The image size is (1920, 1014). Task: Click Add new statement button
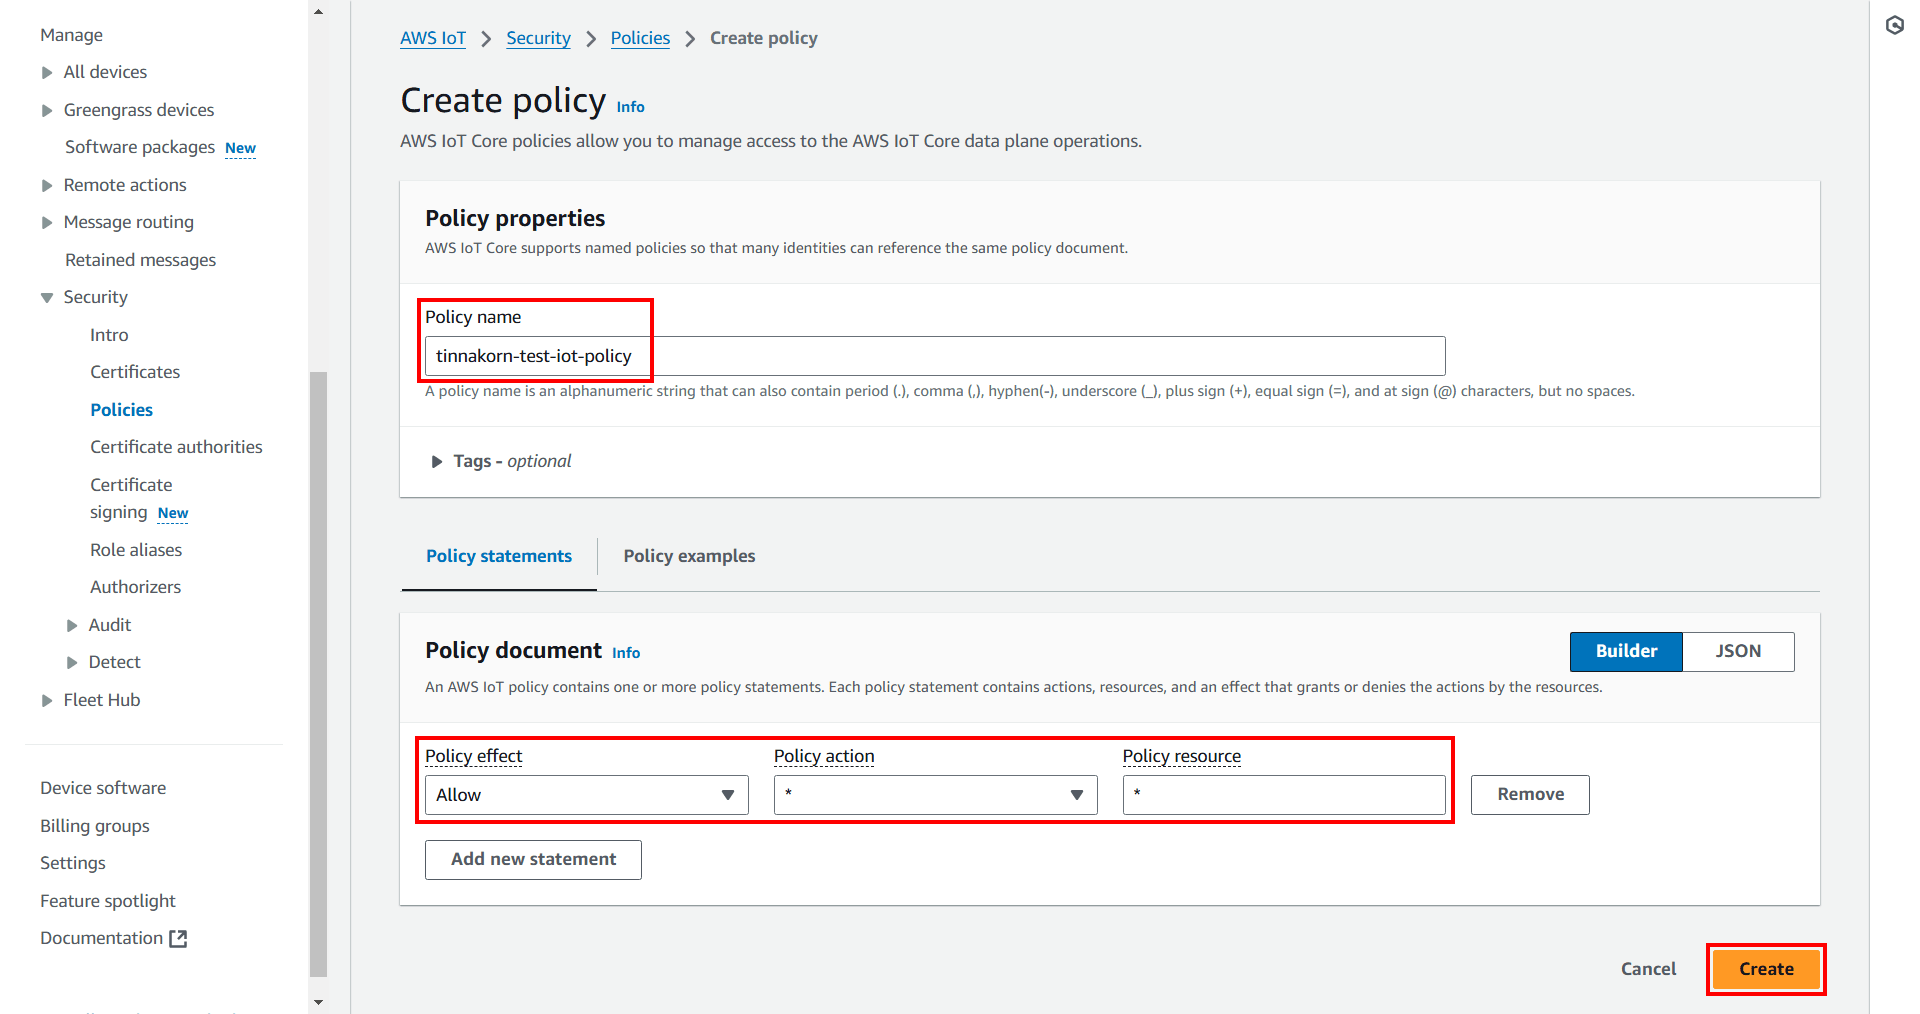point(533,860)
